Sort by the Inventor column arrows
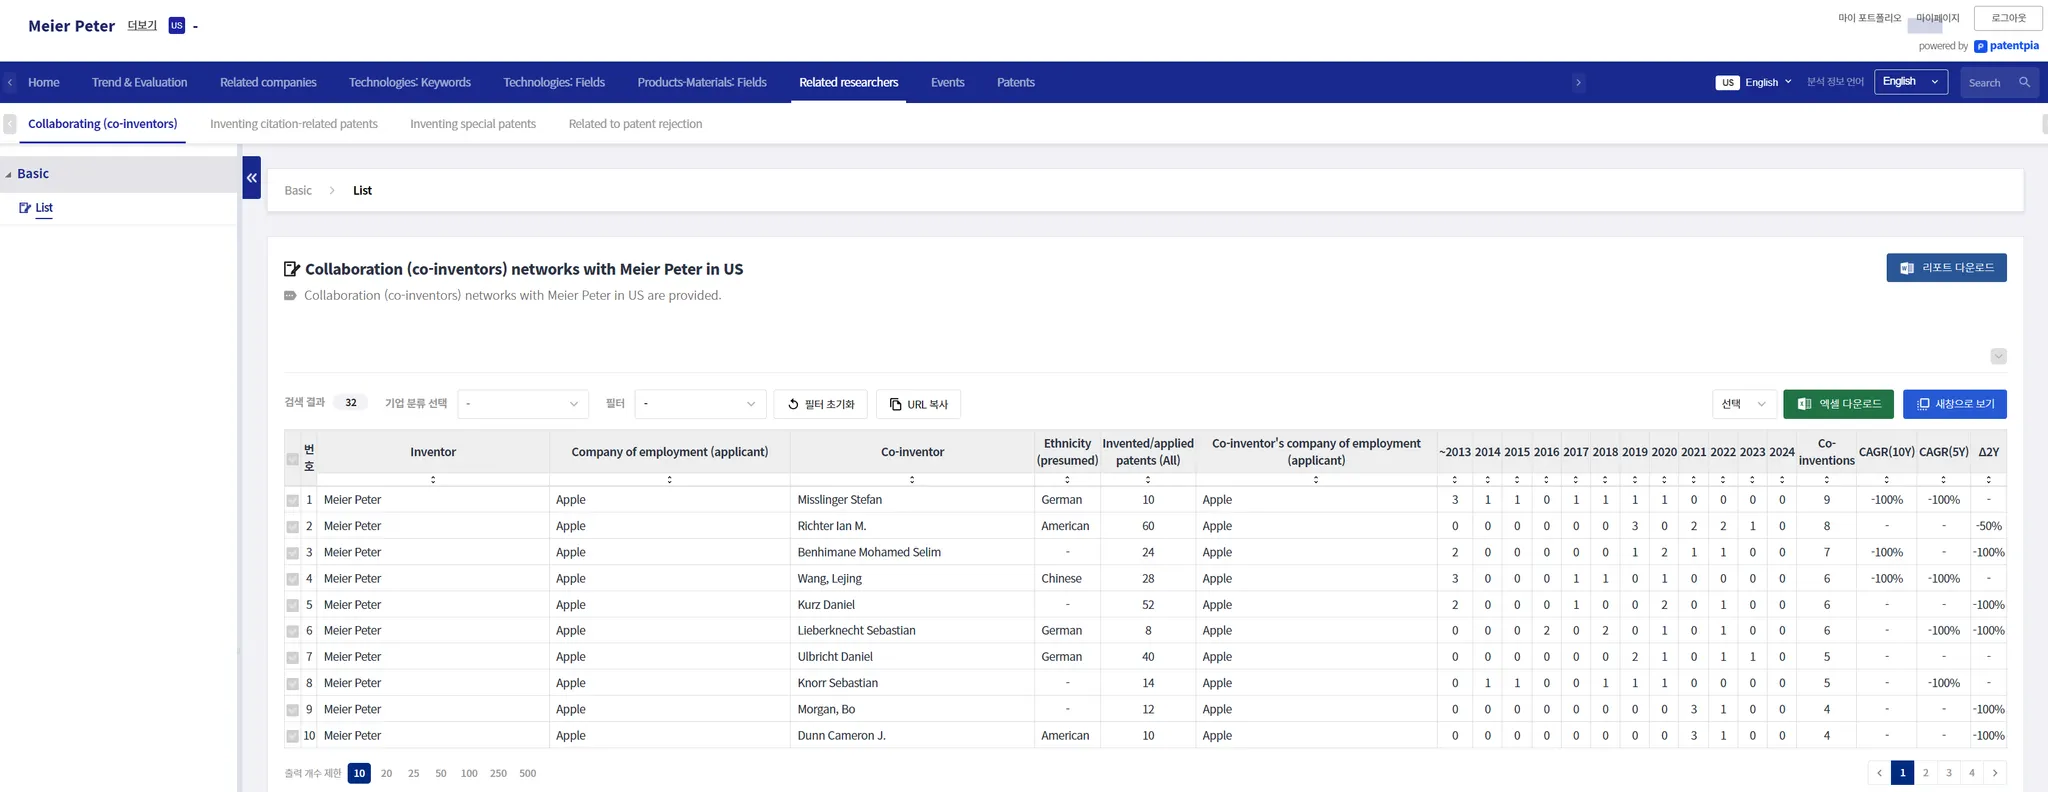Screen dimensions: 2048x792 pyautogui.click(x=433, y=480)
